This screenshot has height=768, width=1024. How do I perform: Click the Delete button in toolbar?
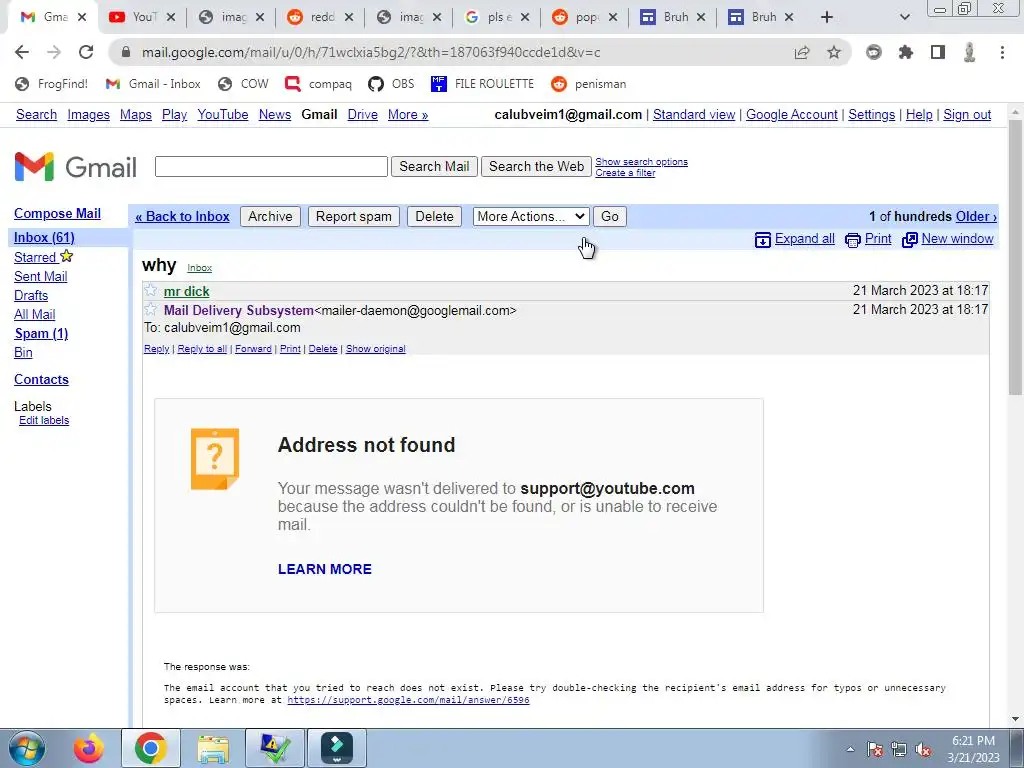[434, 216]
